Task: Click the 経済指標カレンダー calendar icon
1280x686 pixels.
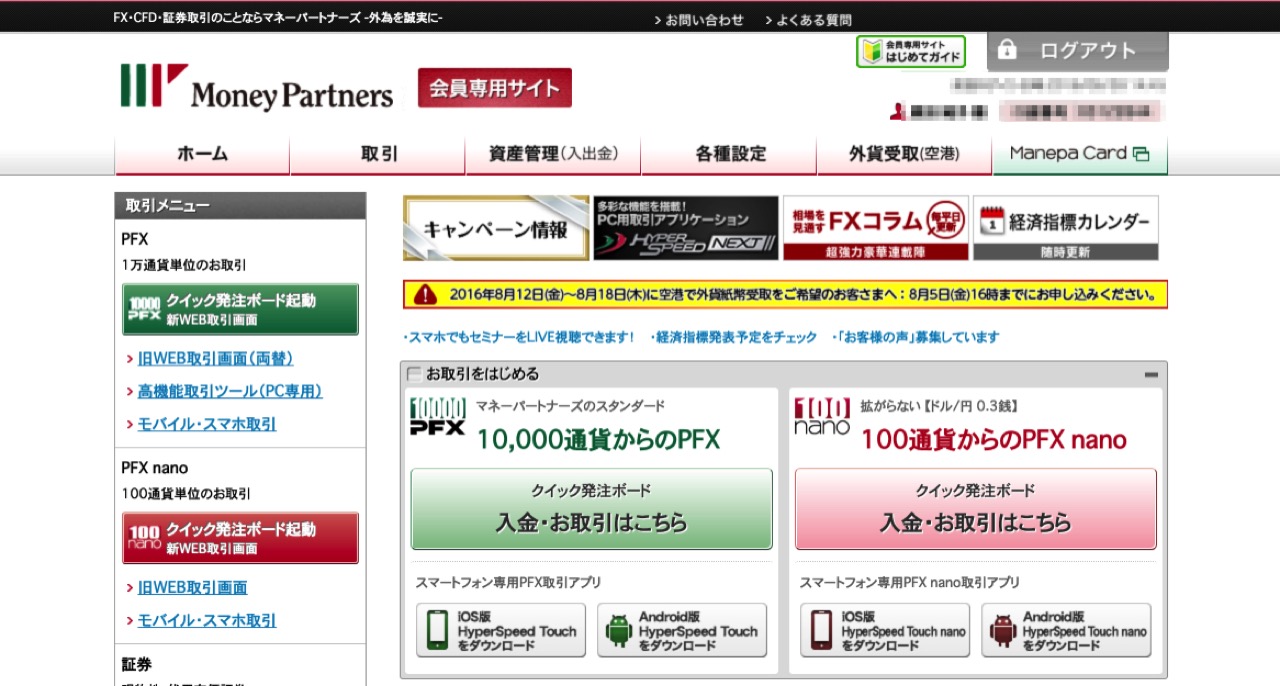Action: [991, 221]
